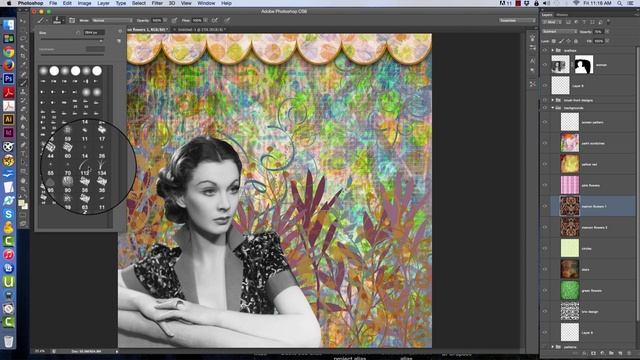The image size is (640, 360).
Task: Create new fill or adjustment layer
Action: (602, 353)
